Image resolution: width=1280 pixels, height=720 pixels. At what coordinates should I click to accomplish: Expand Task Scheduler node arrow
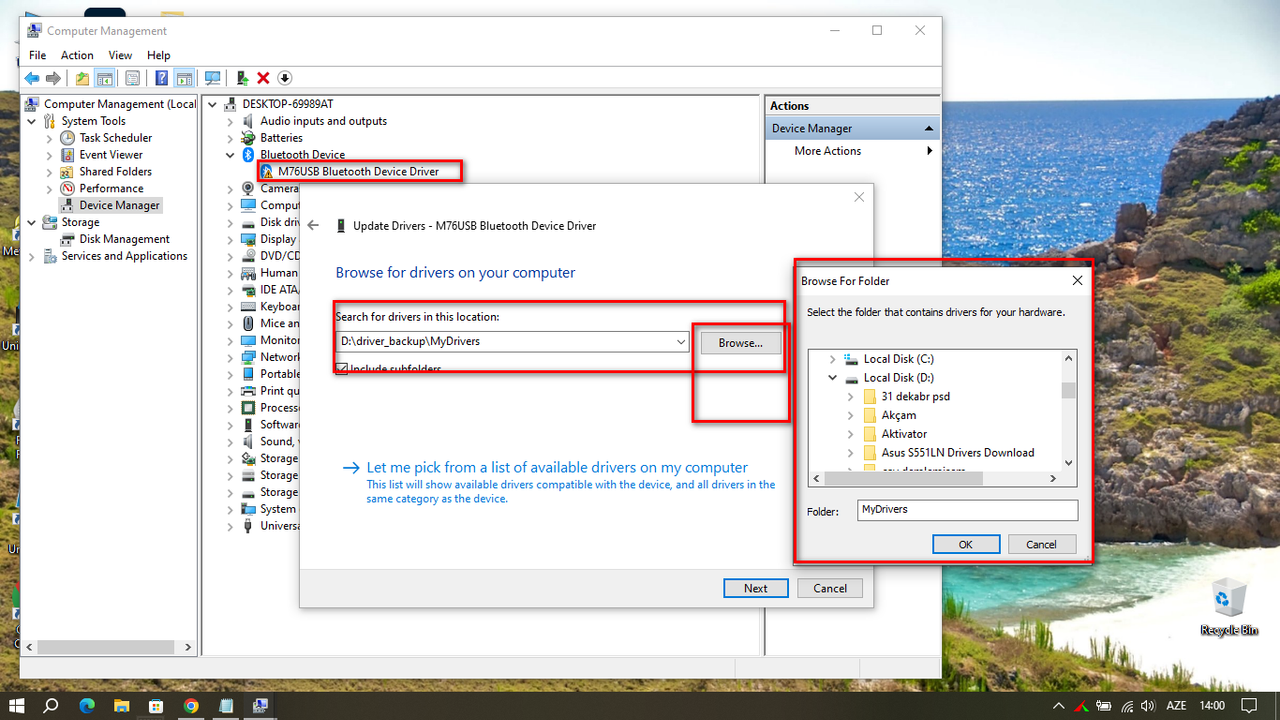49,138
